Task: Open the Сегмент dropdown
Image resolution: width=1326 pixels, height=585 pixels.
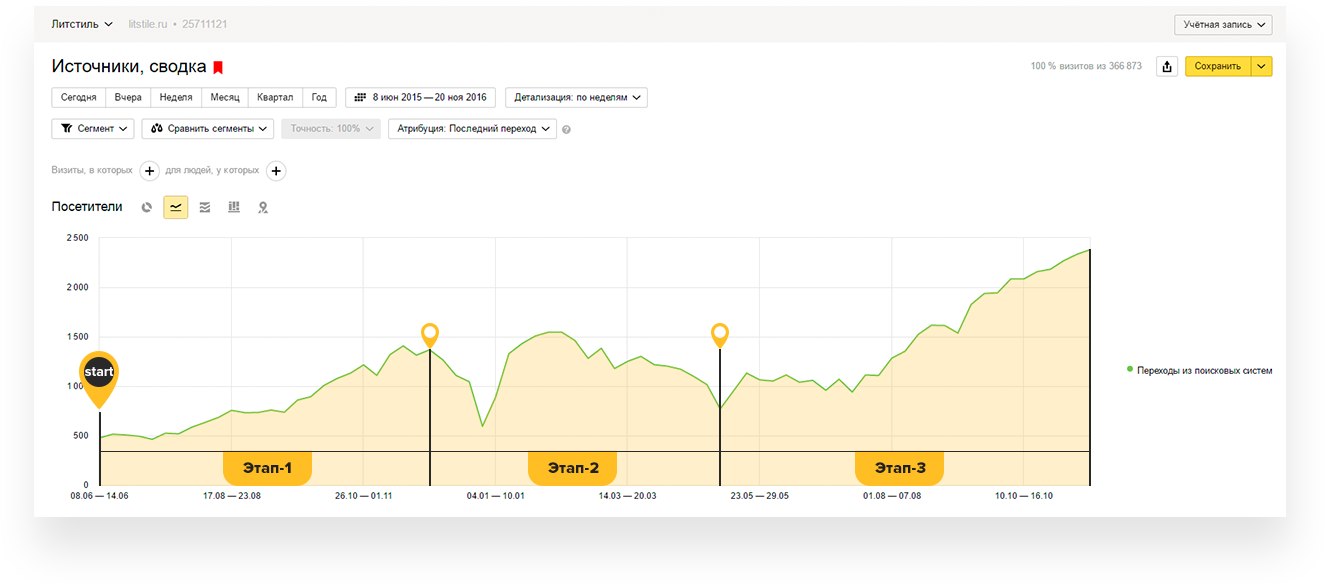Action: coord(93,129)
